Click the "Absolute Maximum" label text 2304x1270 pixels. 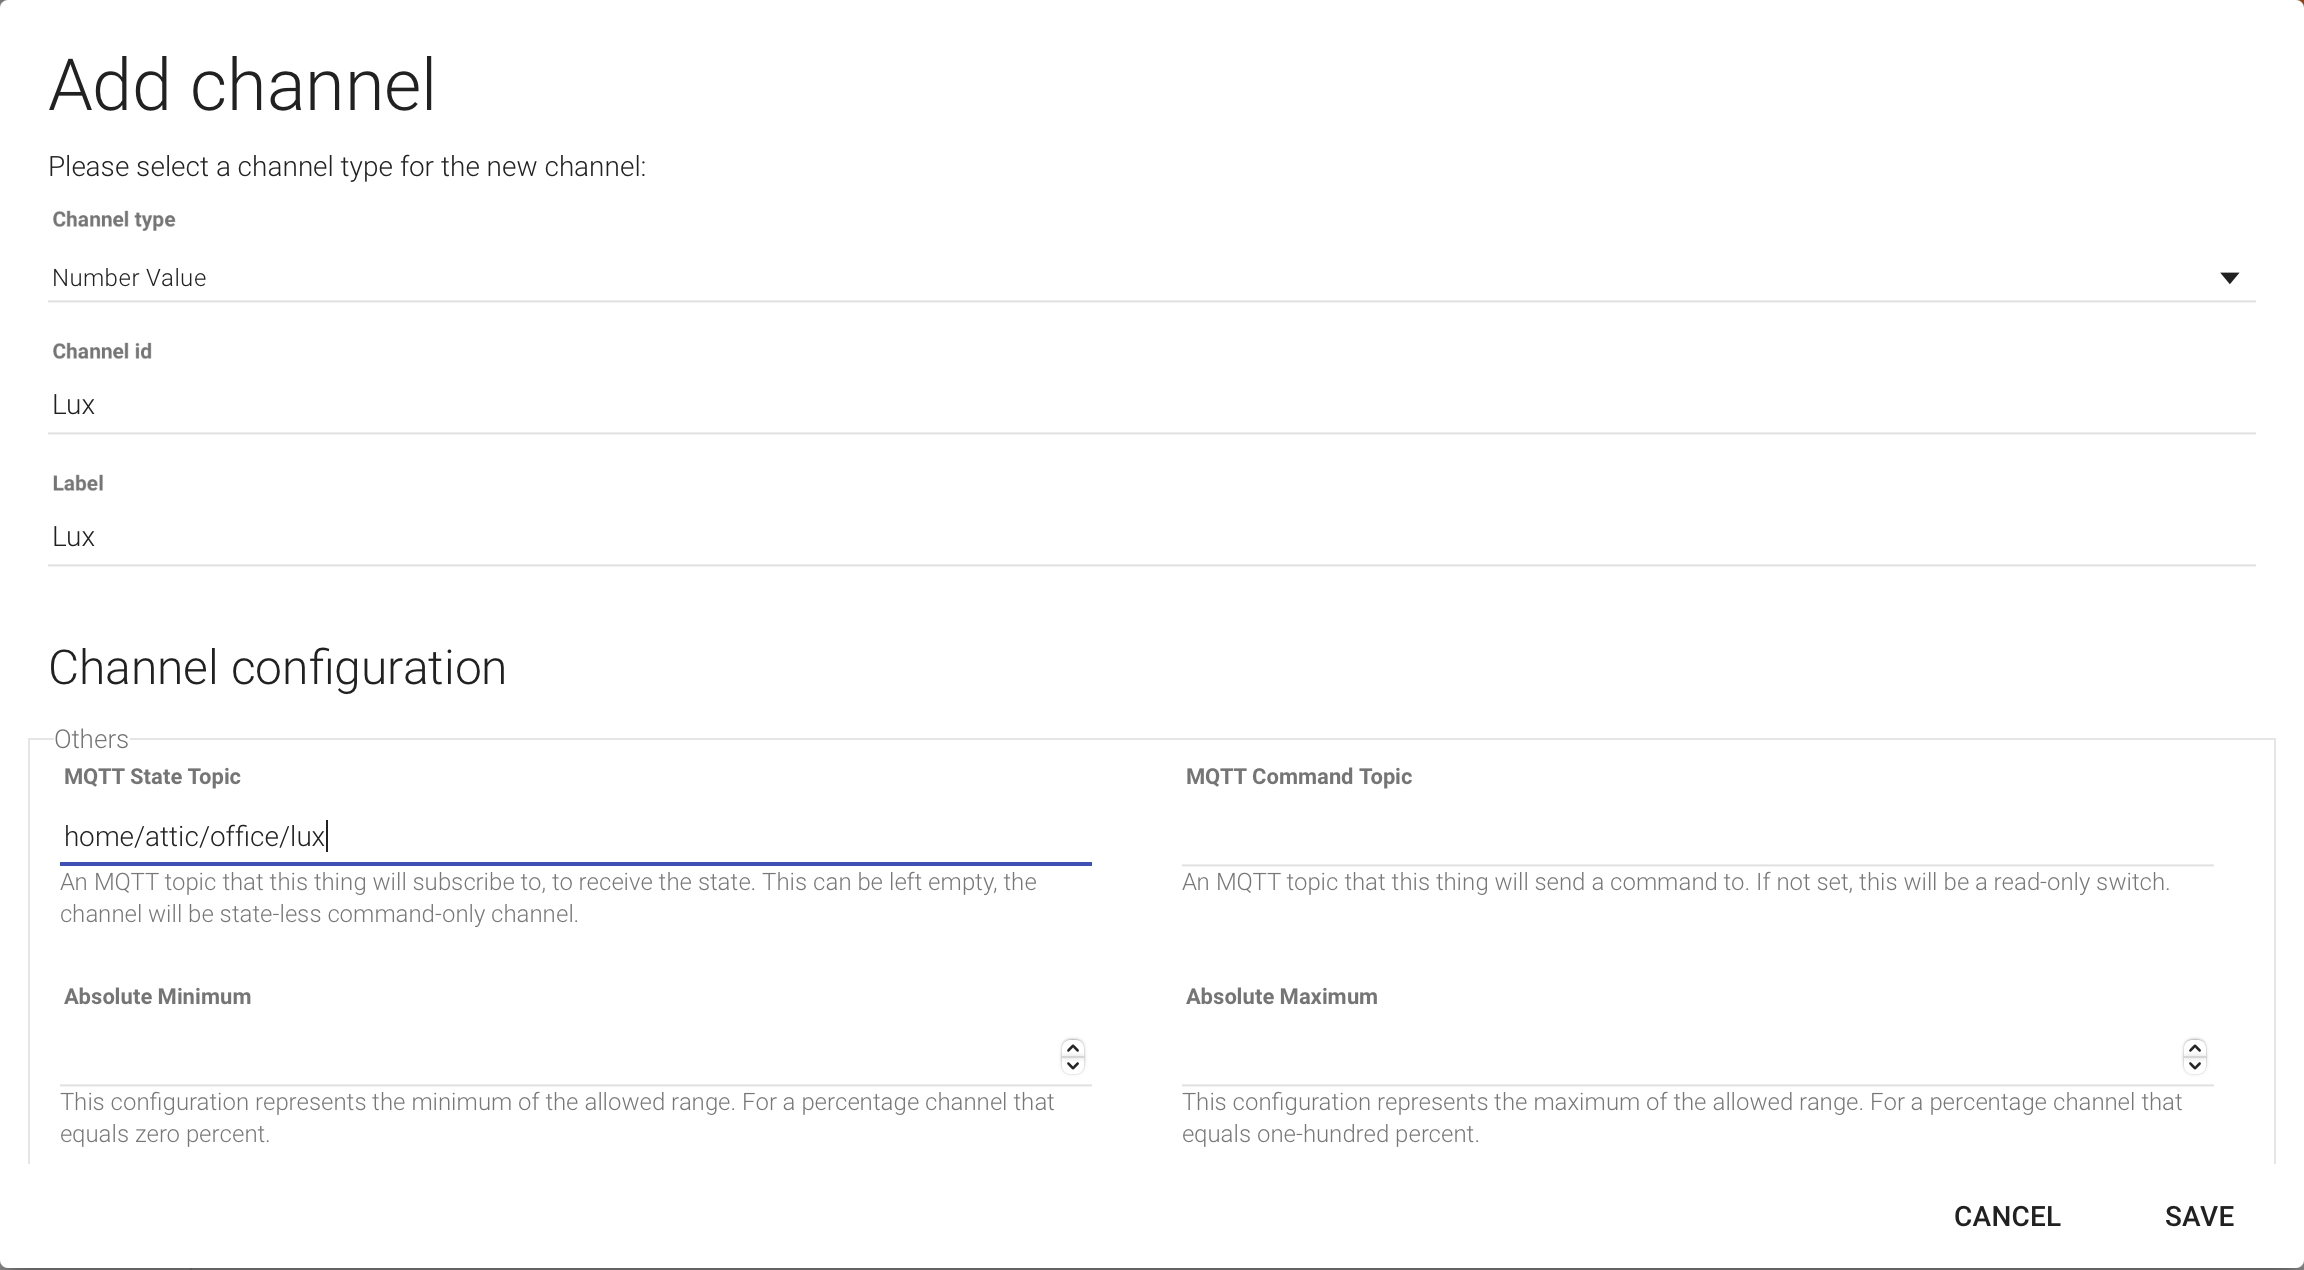pos(1281,997)
